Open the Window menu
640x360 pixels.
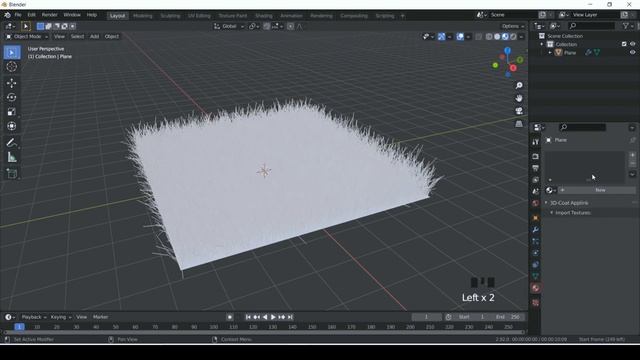click(x=72, y=15)
